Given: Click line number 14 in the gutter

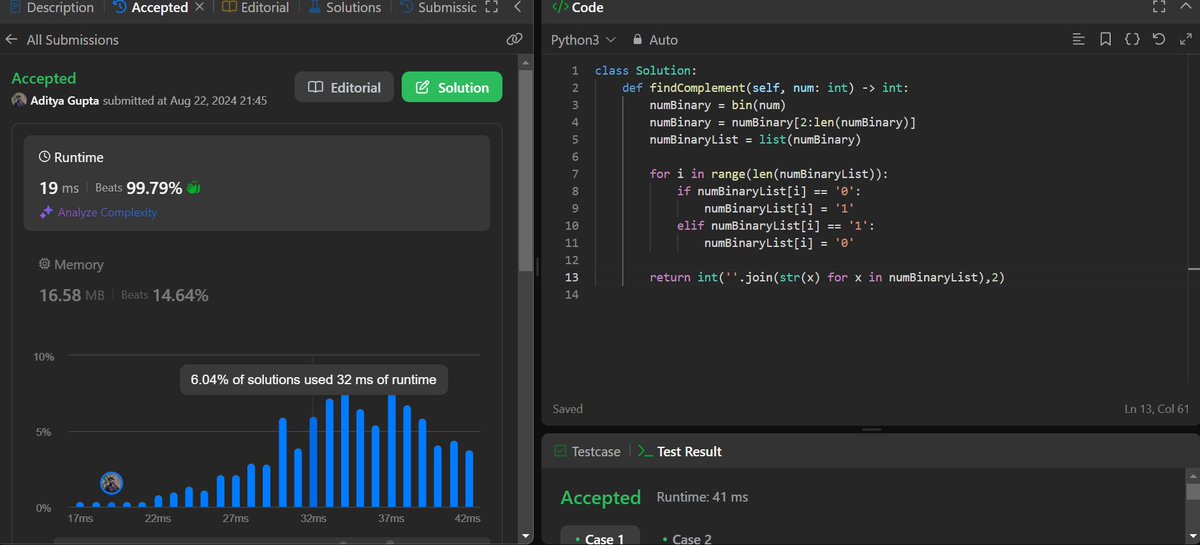Looking at the screenshot, I should [572, 294].
